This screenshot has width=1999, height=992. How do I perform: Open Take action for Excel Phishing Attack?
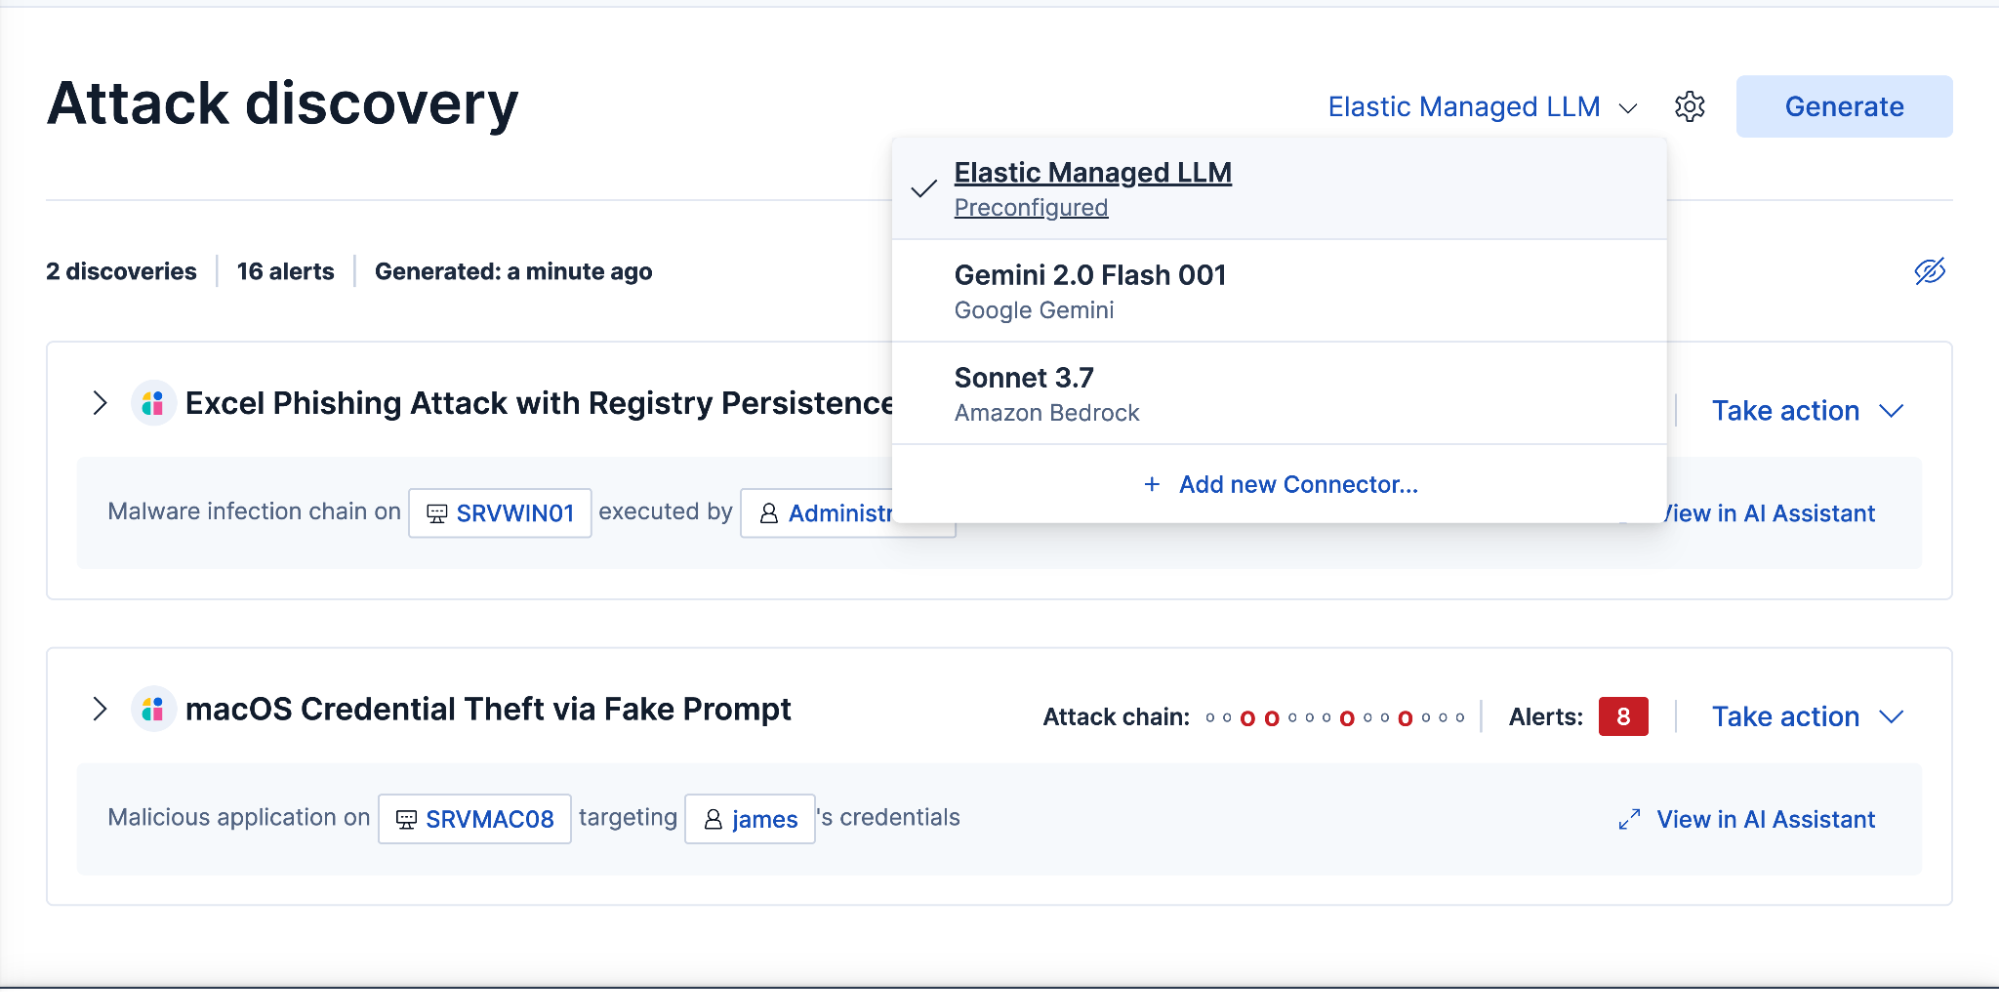pos(1807,410)
